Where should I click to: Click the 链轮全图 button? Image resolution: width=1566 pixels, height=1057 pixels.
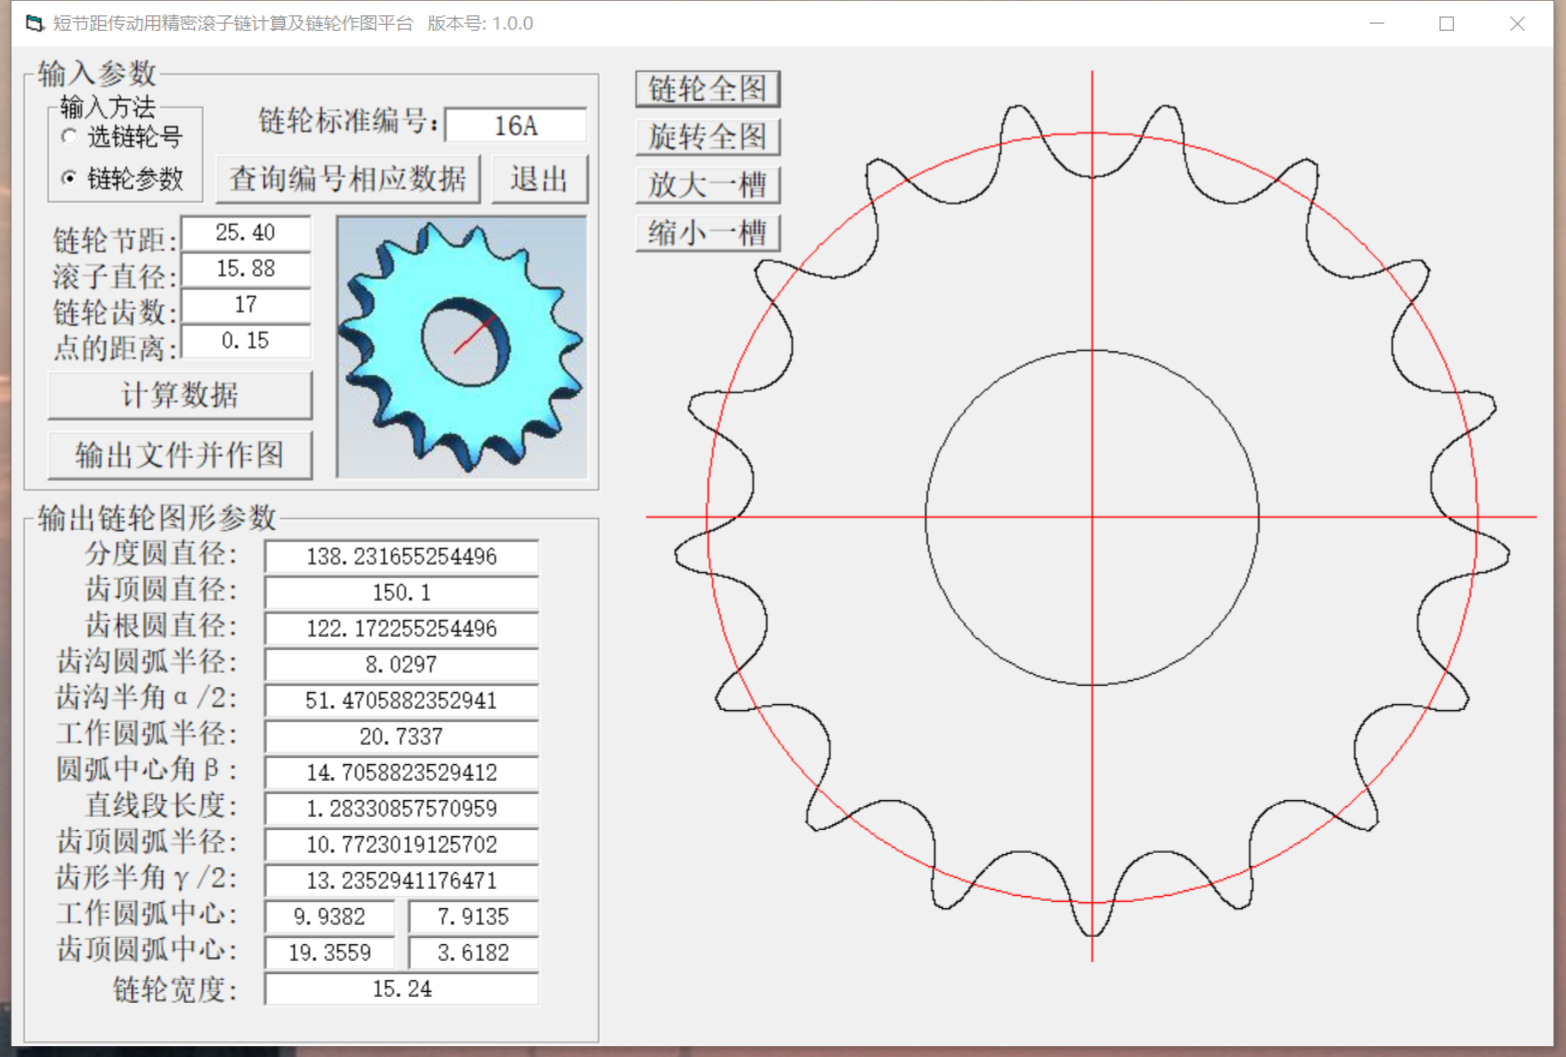[707, 89]
